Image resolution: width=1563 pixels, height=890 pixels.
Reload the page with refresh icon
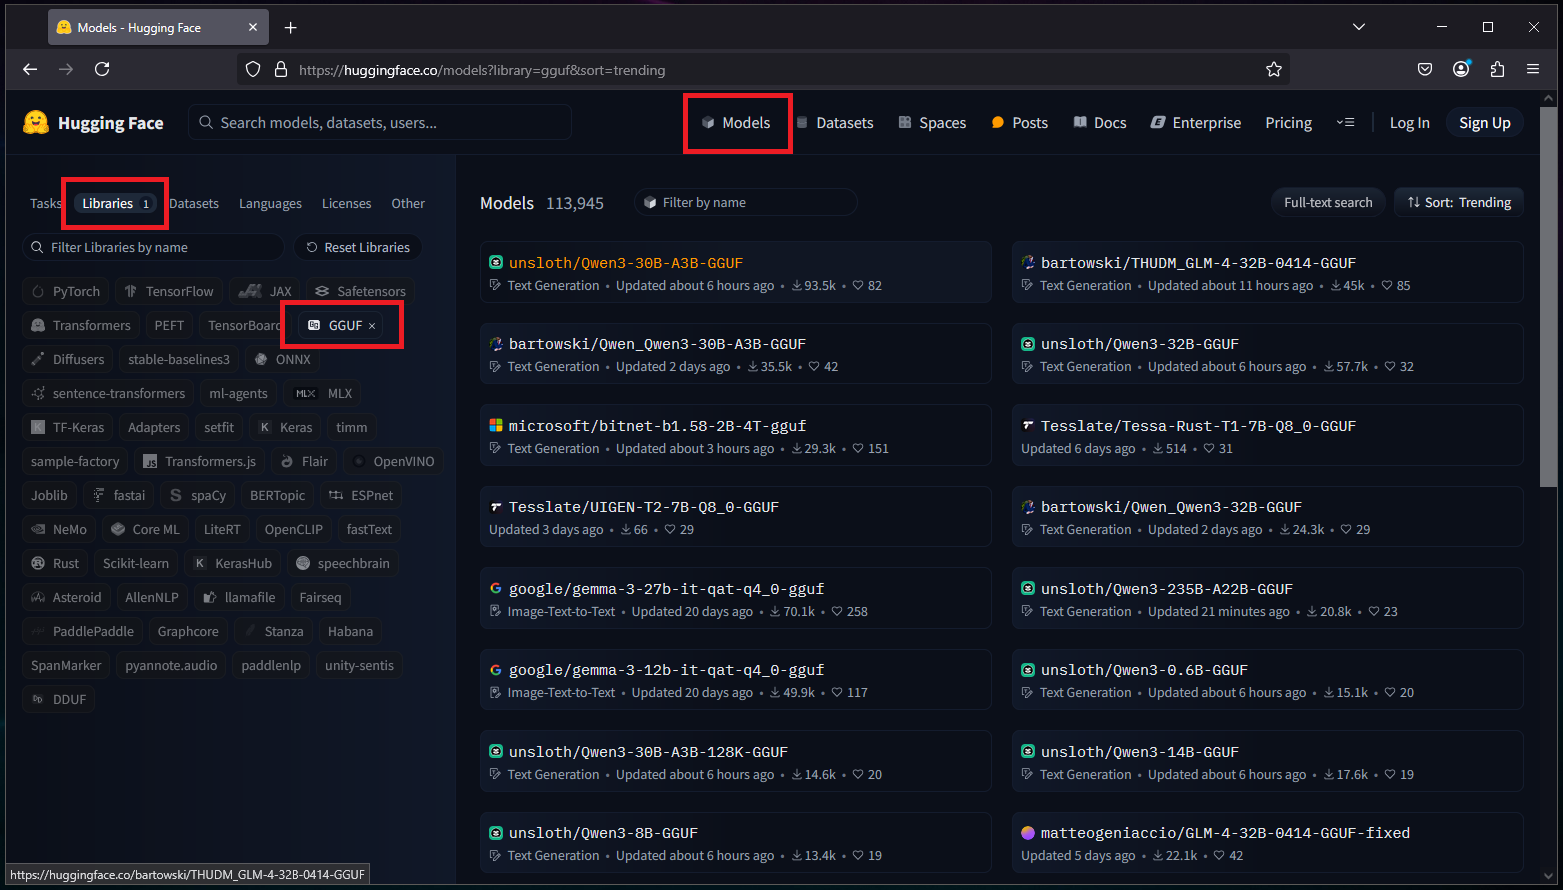click(102, 69)
